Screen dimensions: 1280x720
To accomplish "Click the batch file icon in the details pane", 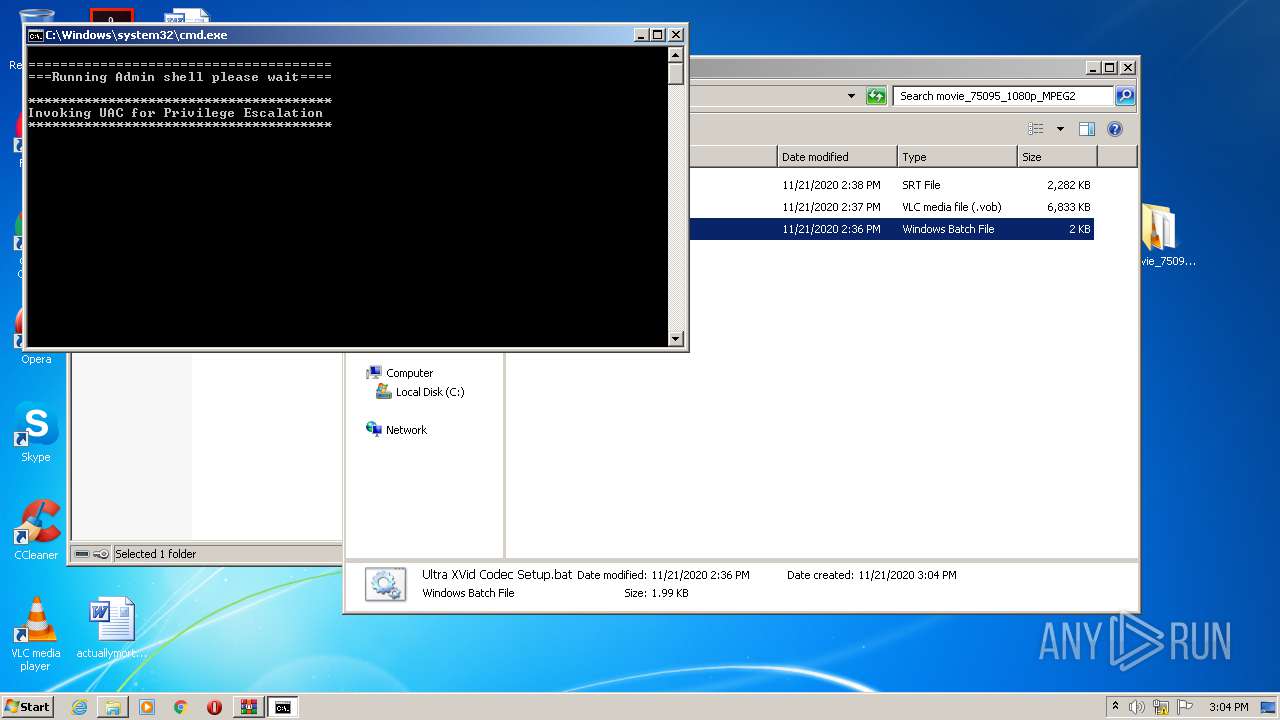I will click(385, 584).
